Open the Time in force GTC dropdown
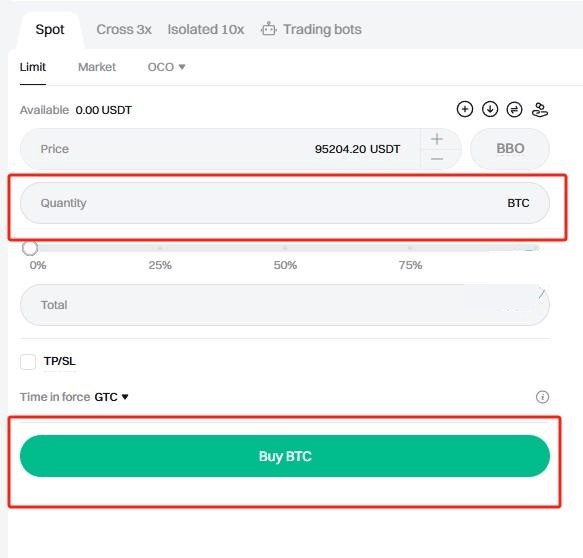583x558 pixels. (x=111, y=397)
